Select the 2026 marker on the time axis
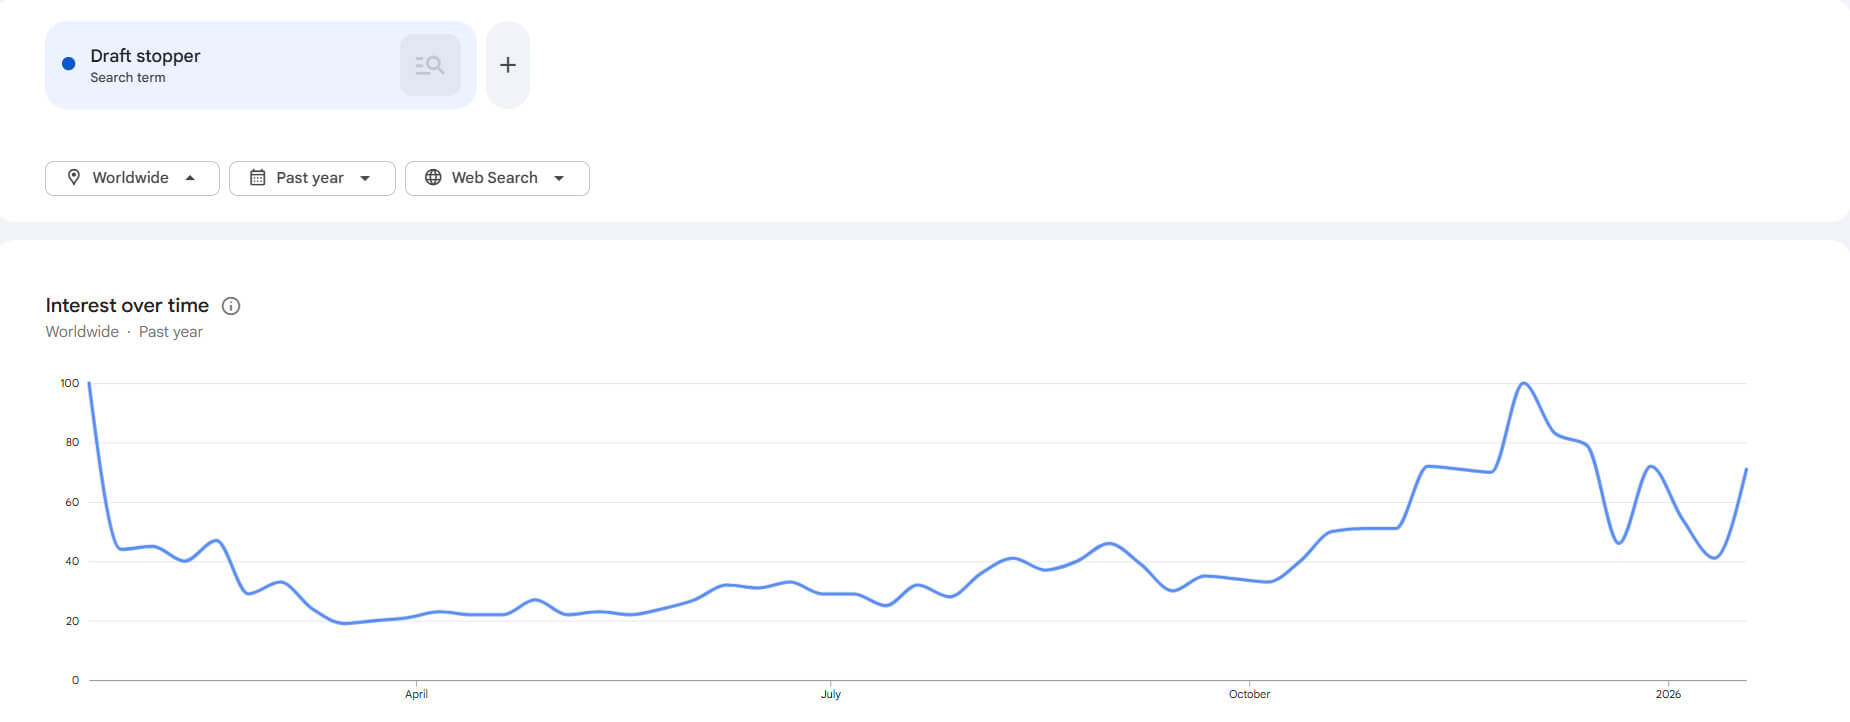 click(x=1668, y=694)
